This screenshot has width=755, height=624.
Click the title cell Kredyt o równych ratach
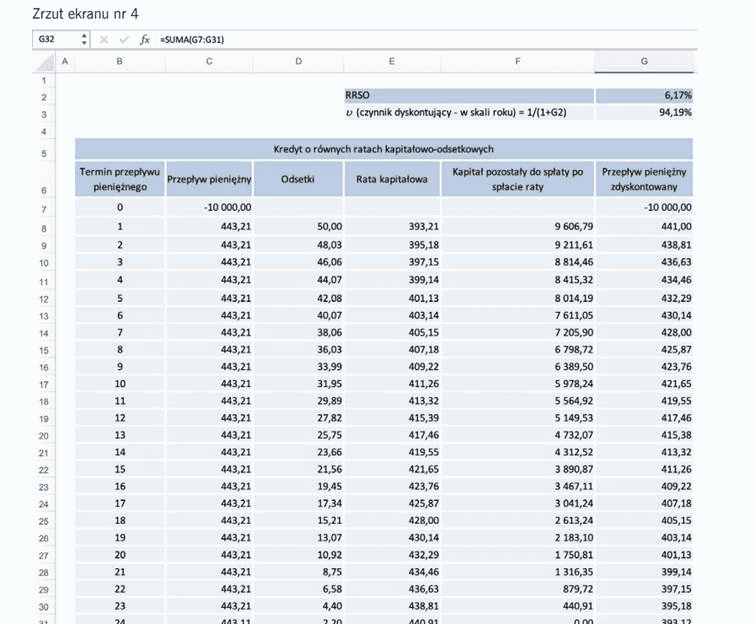pos(384,149)
